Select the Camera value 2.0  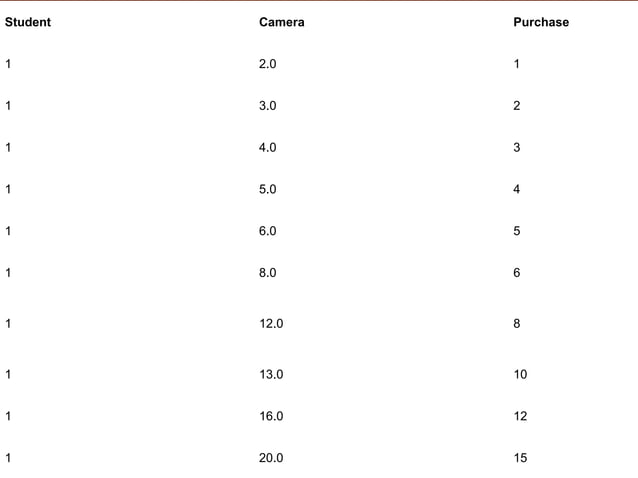pos(267,64)
